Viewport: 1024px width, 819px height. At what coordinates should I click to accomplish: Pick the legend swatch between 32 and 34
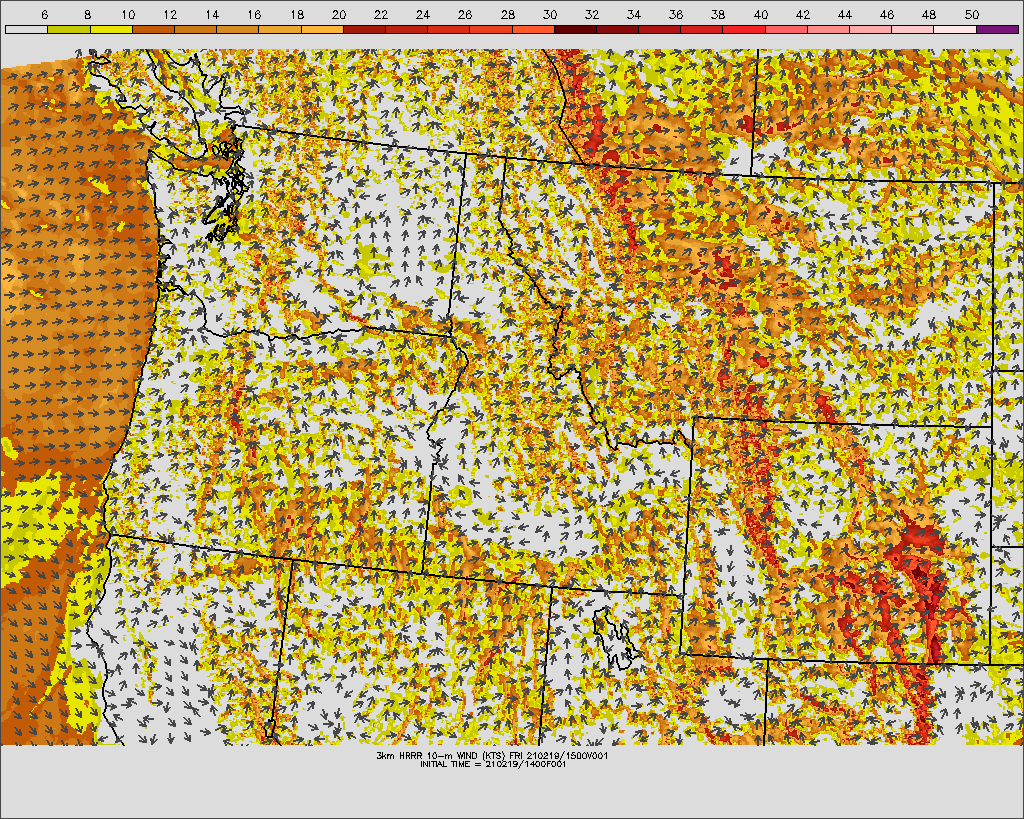[618, 29]
